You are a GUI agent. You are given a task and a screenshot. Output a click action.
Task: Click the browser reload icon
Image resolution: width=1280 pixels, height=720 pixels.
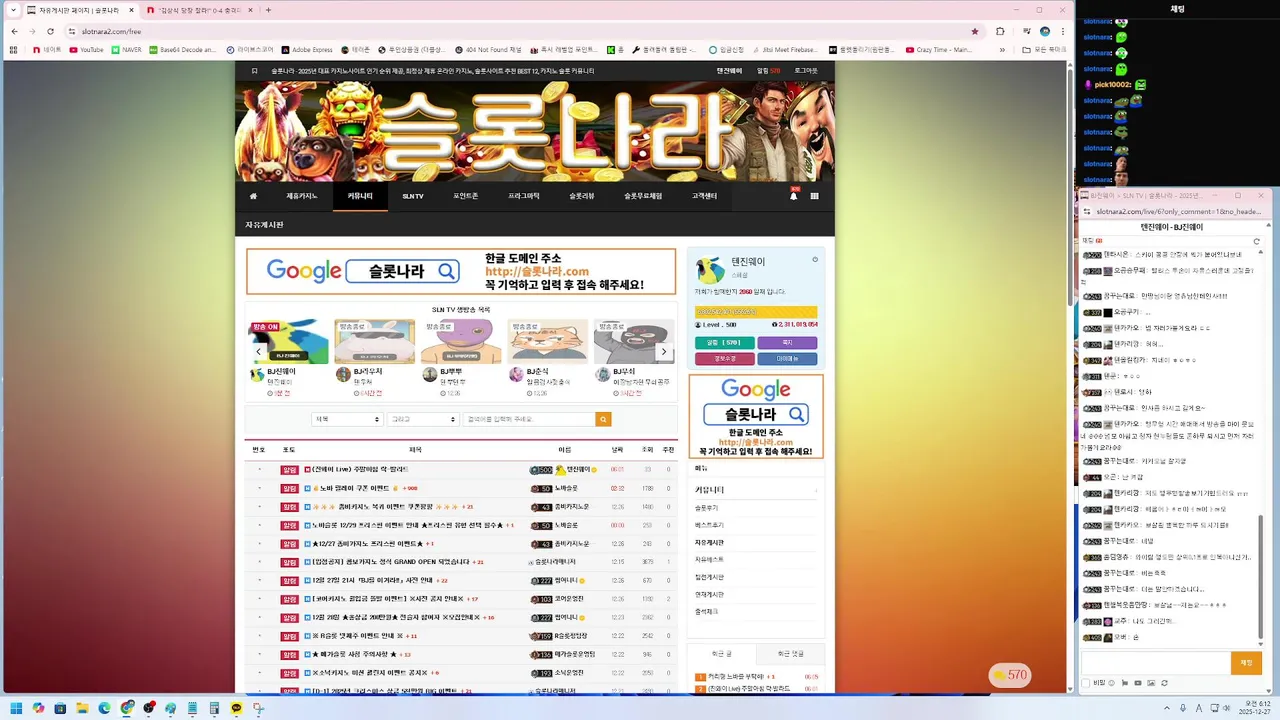point(50,31)
